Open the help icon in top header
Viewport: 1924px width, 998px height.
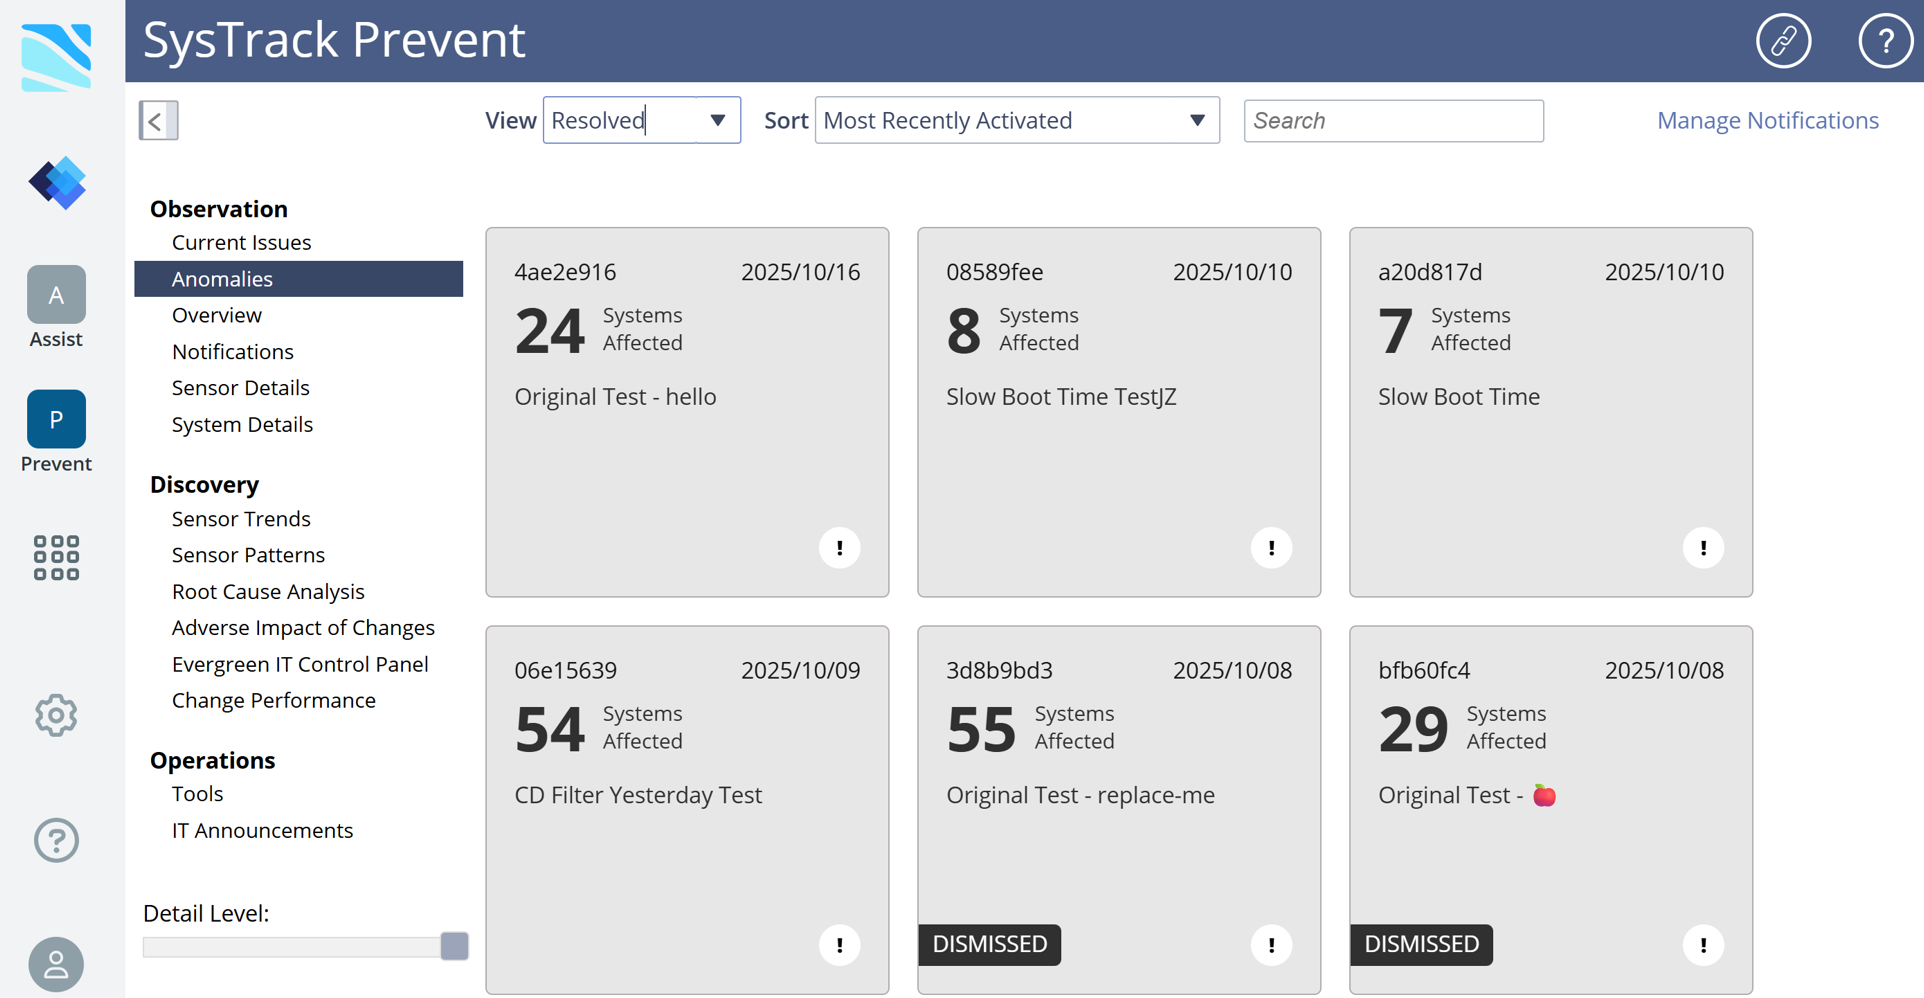point(1884,41)
